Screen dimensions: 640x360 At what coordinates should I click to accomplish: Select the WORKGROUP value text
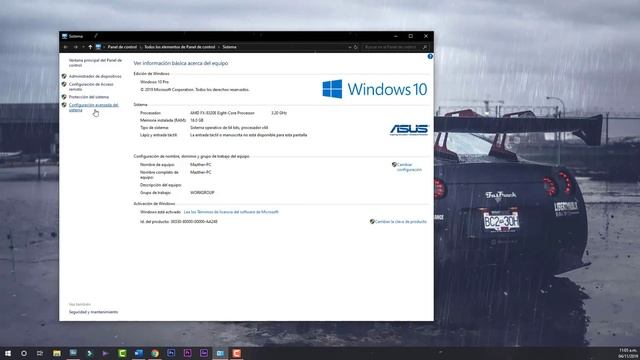click(202, 193)
